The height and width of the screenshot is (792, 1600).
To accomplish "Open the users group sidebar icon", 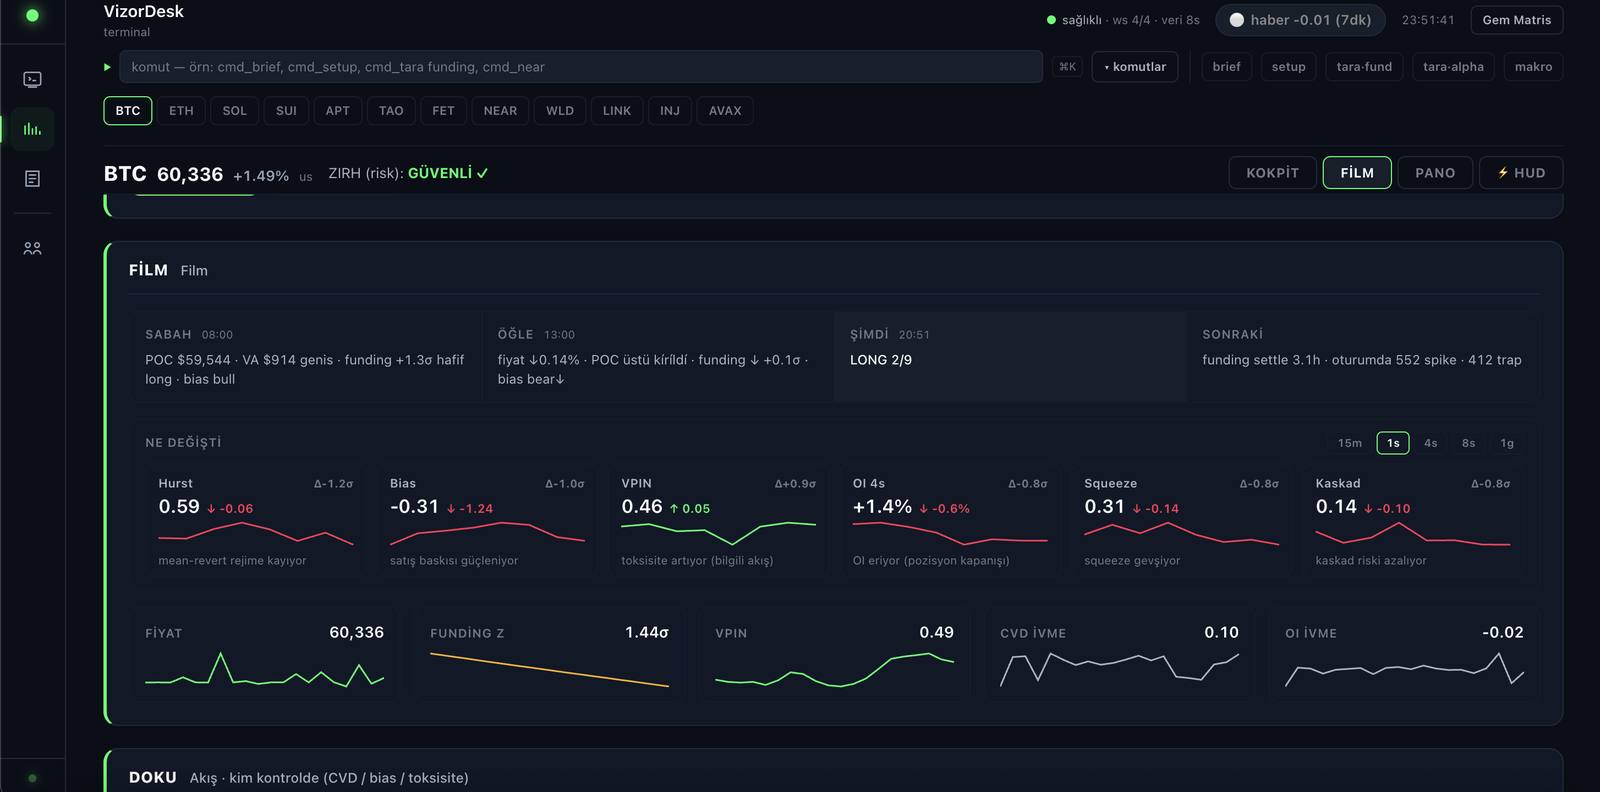I will [x=32, y=248].
